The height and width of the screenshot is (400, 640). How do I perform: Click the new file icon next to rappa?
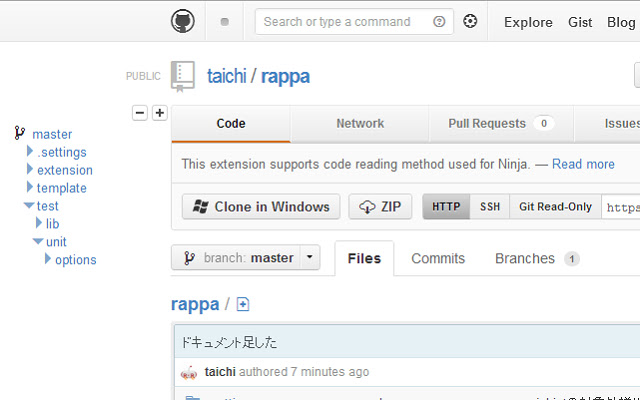pos(243,304)
